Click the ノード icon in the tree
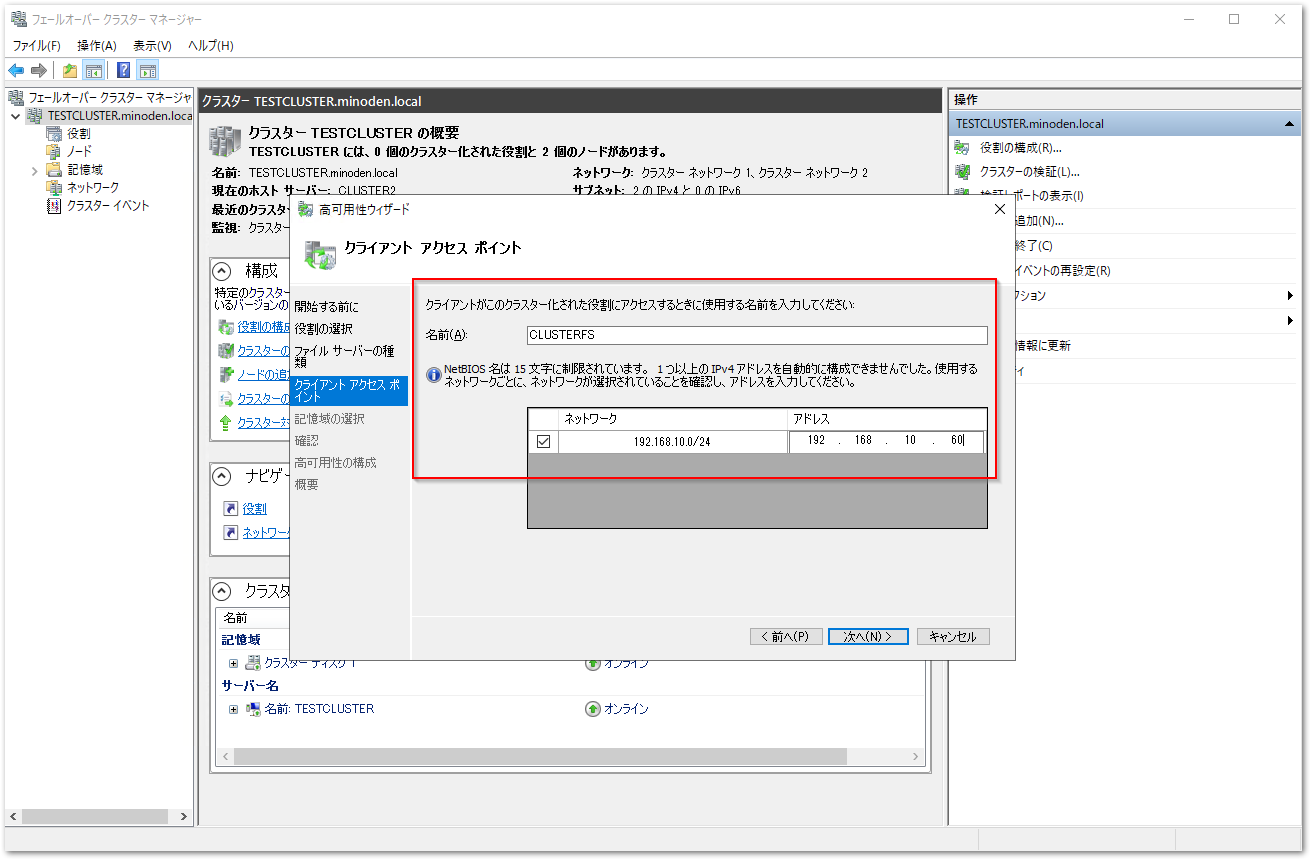 point(54,152)
